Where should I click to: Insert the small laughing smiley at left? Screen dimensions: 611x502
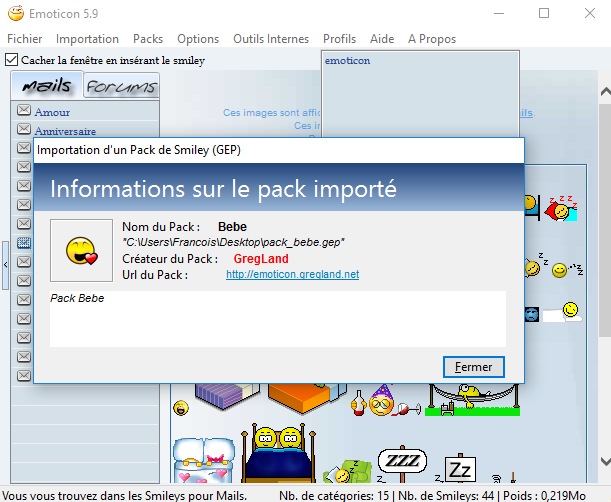click(181, 408)
